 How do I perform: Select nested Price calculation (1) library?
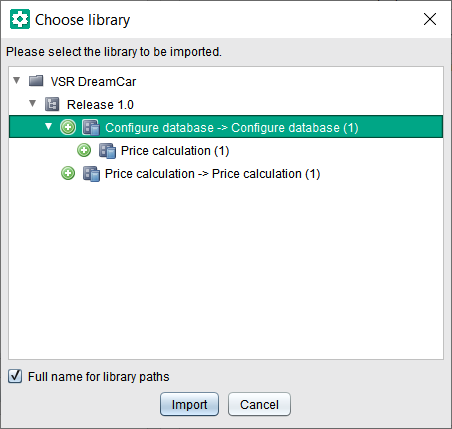coord(175,151)
